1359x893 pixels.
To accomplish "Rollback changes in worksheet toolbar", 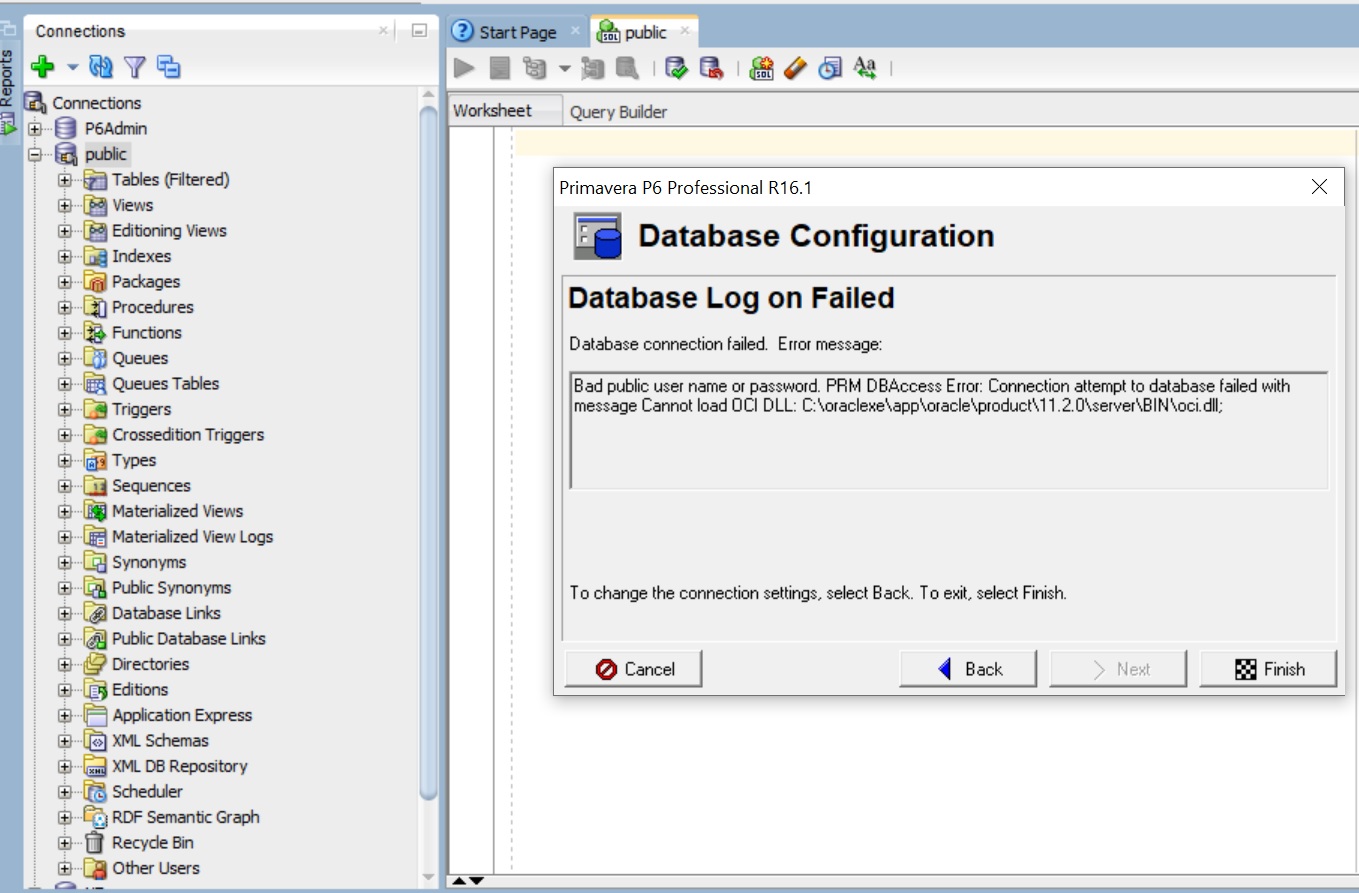I will 711,68.
